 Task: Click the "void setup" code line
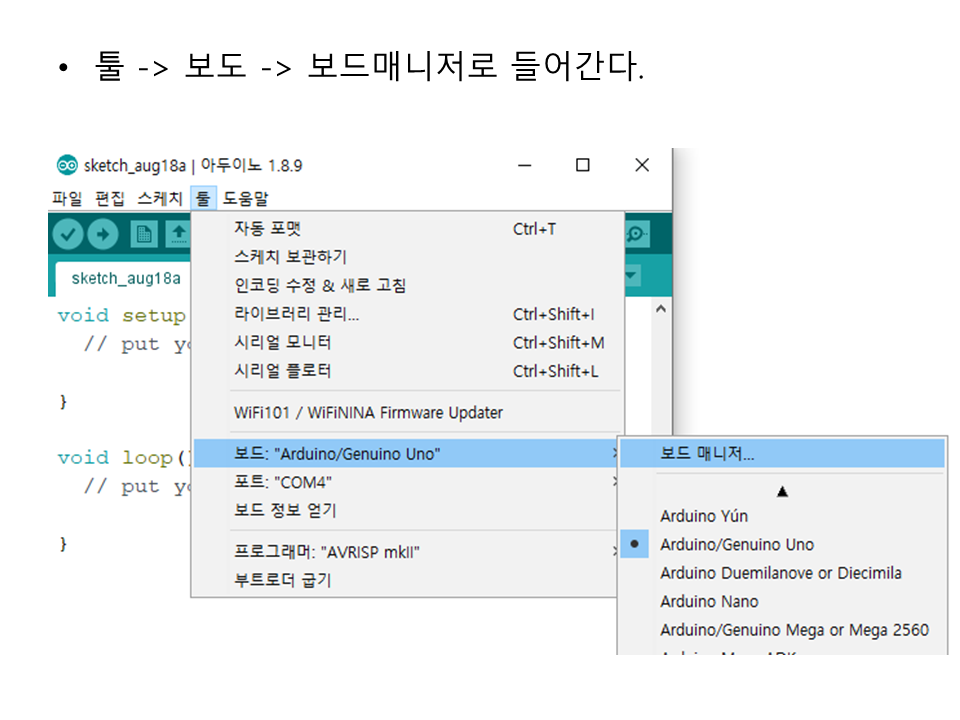(x=121, y=315)
